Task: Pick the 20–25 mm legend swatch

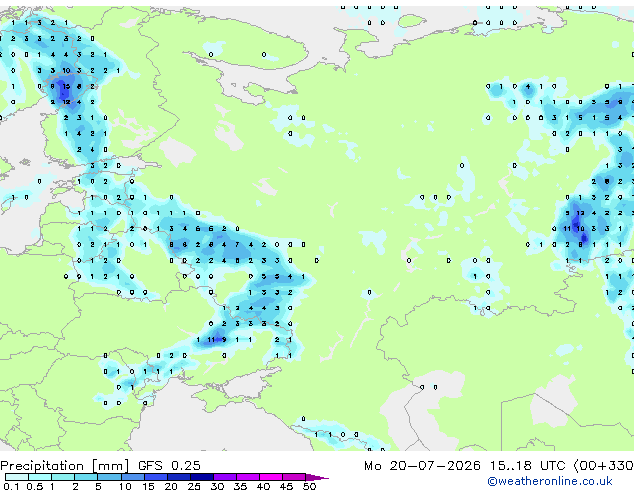Action: (179, 477)
